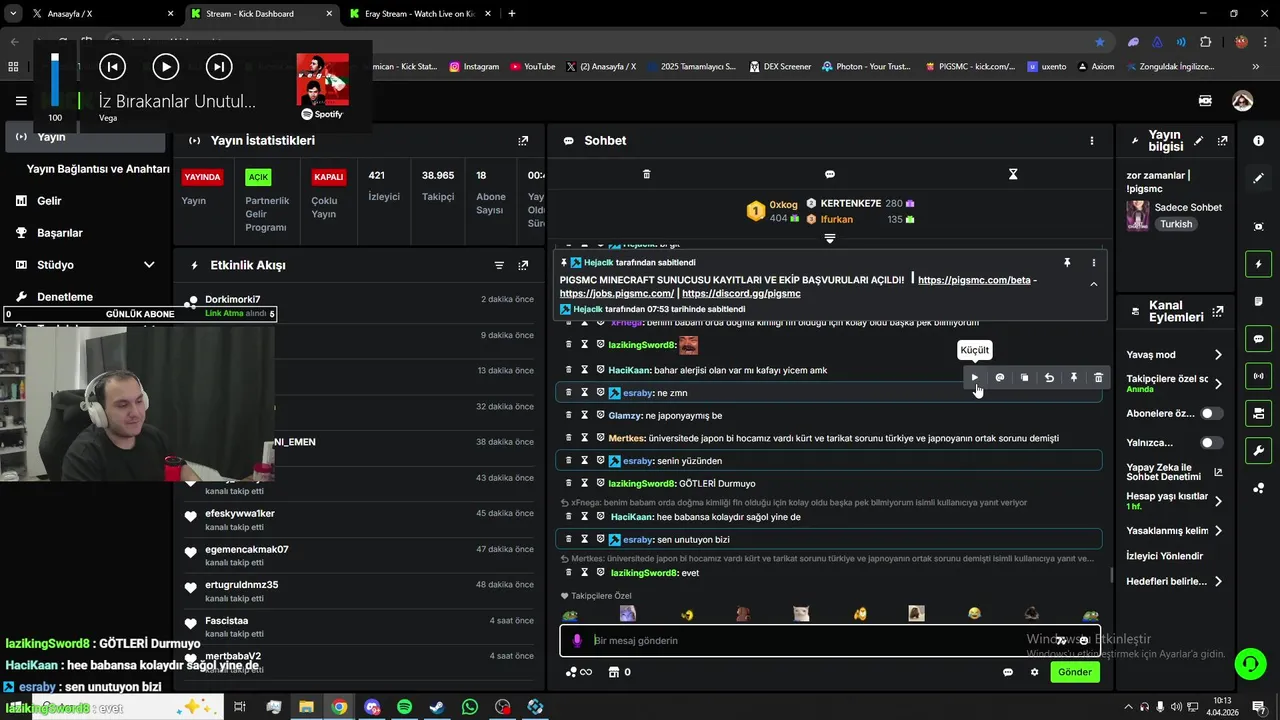
Task: Expand Hedefleri belirle option
Action: click(1218, 581)
